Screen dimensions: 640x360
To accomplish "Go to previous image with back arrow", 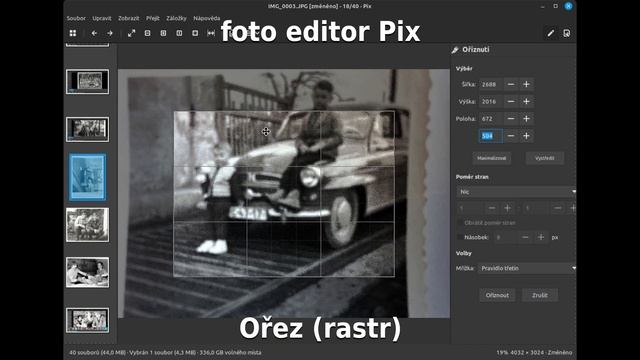I will 94,33.
